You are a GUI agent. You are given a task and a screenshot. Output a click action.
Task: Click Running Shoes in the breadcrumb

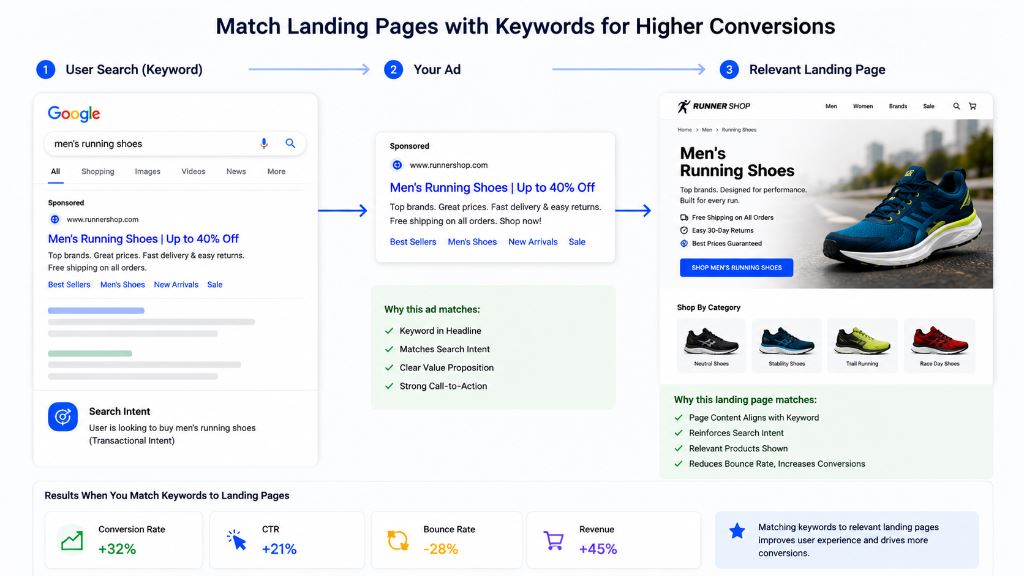(739, 130)
